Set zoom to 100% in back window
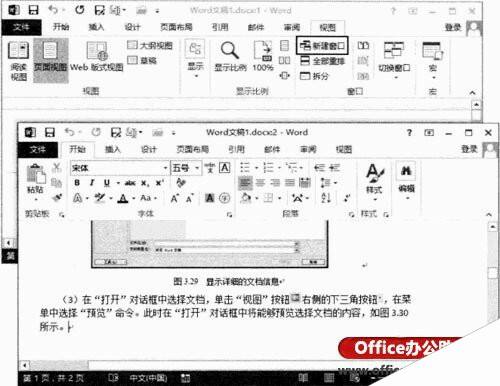The image size is (500, 386). [263, 56]
